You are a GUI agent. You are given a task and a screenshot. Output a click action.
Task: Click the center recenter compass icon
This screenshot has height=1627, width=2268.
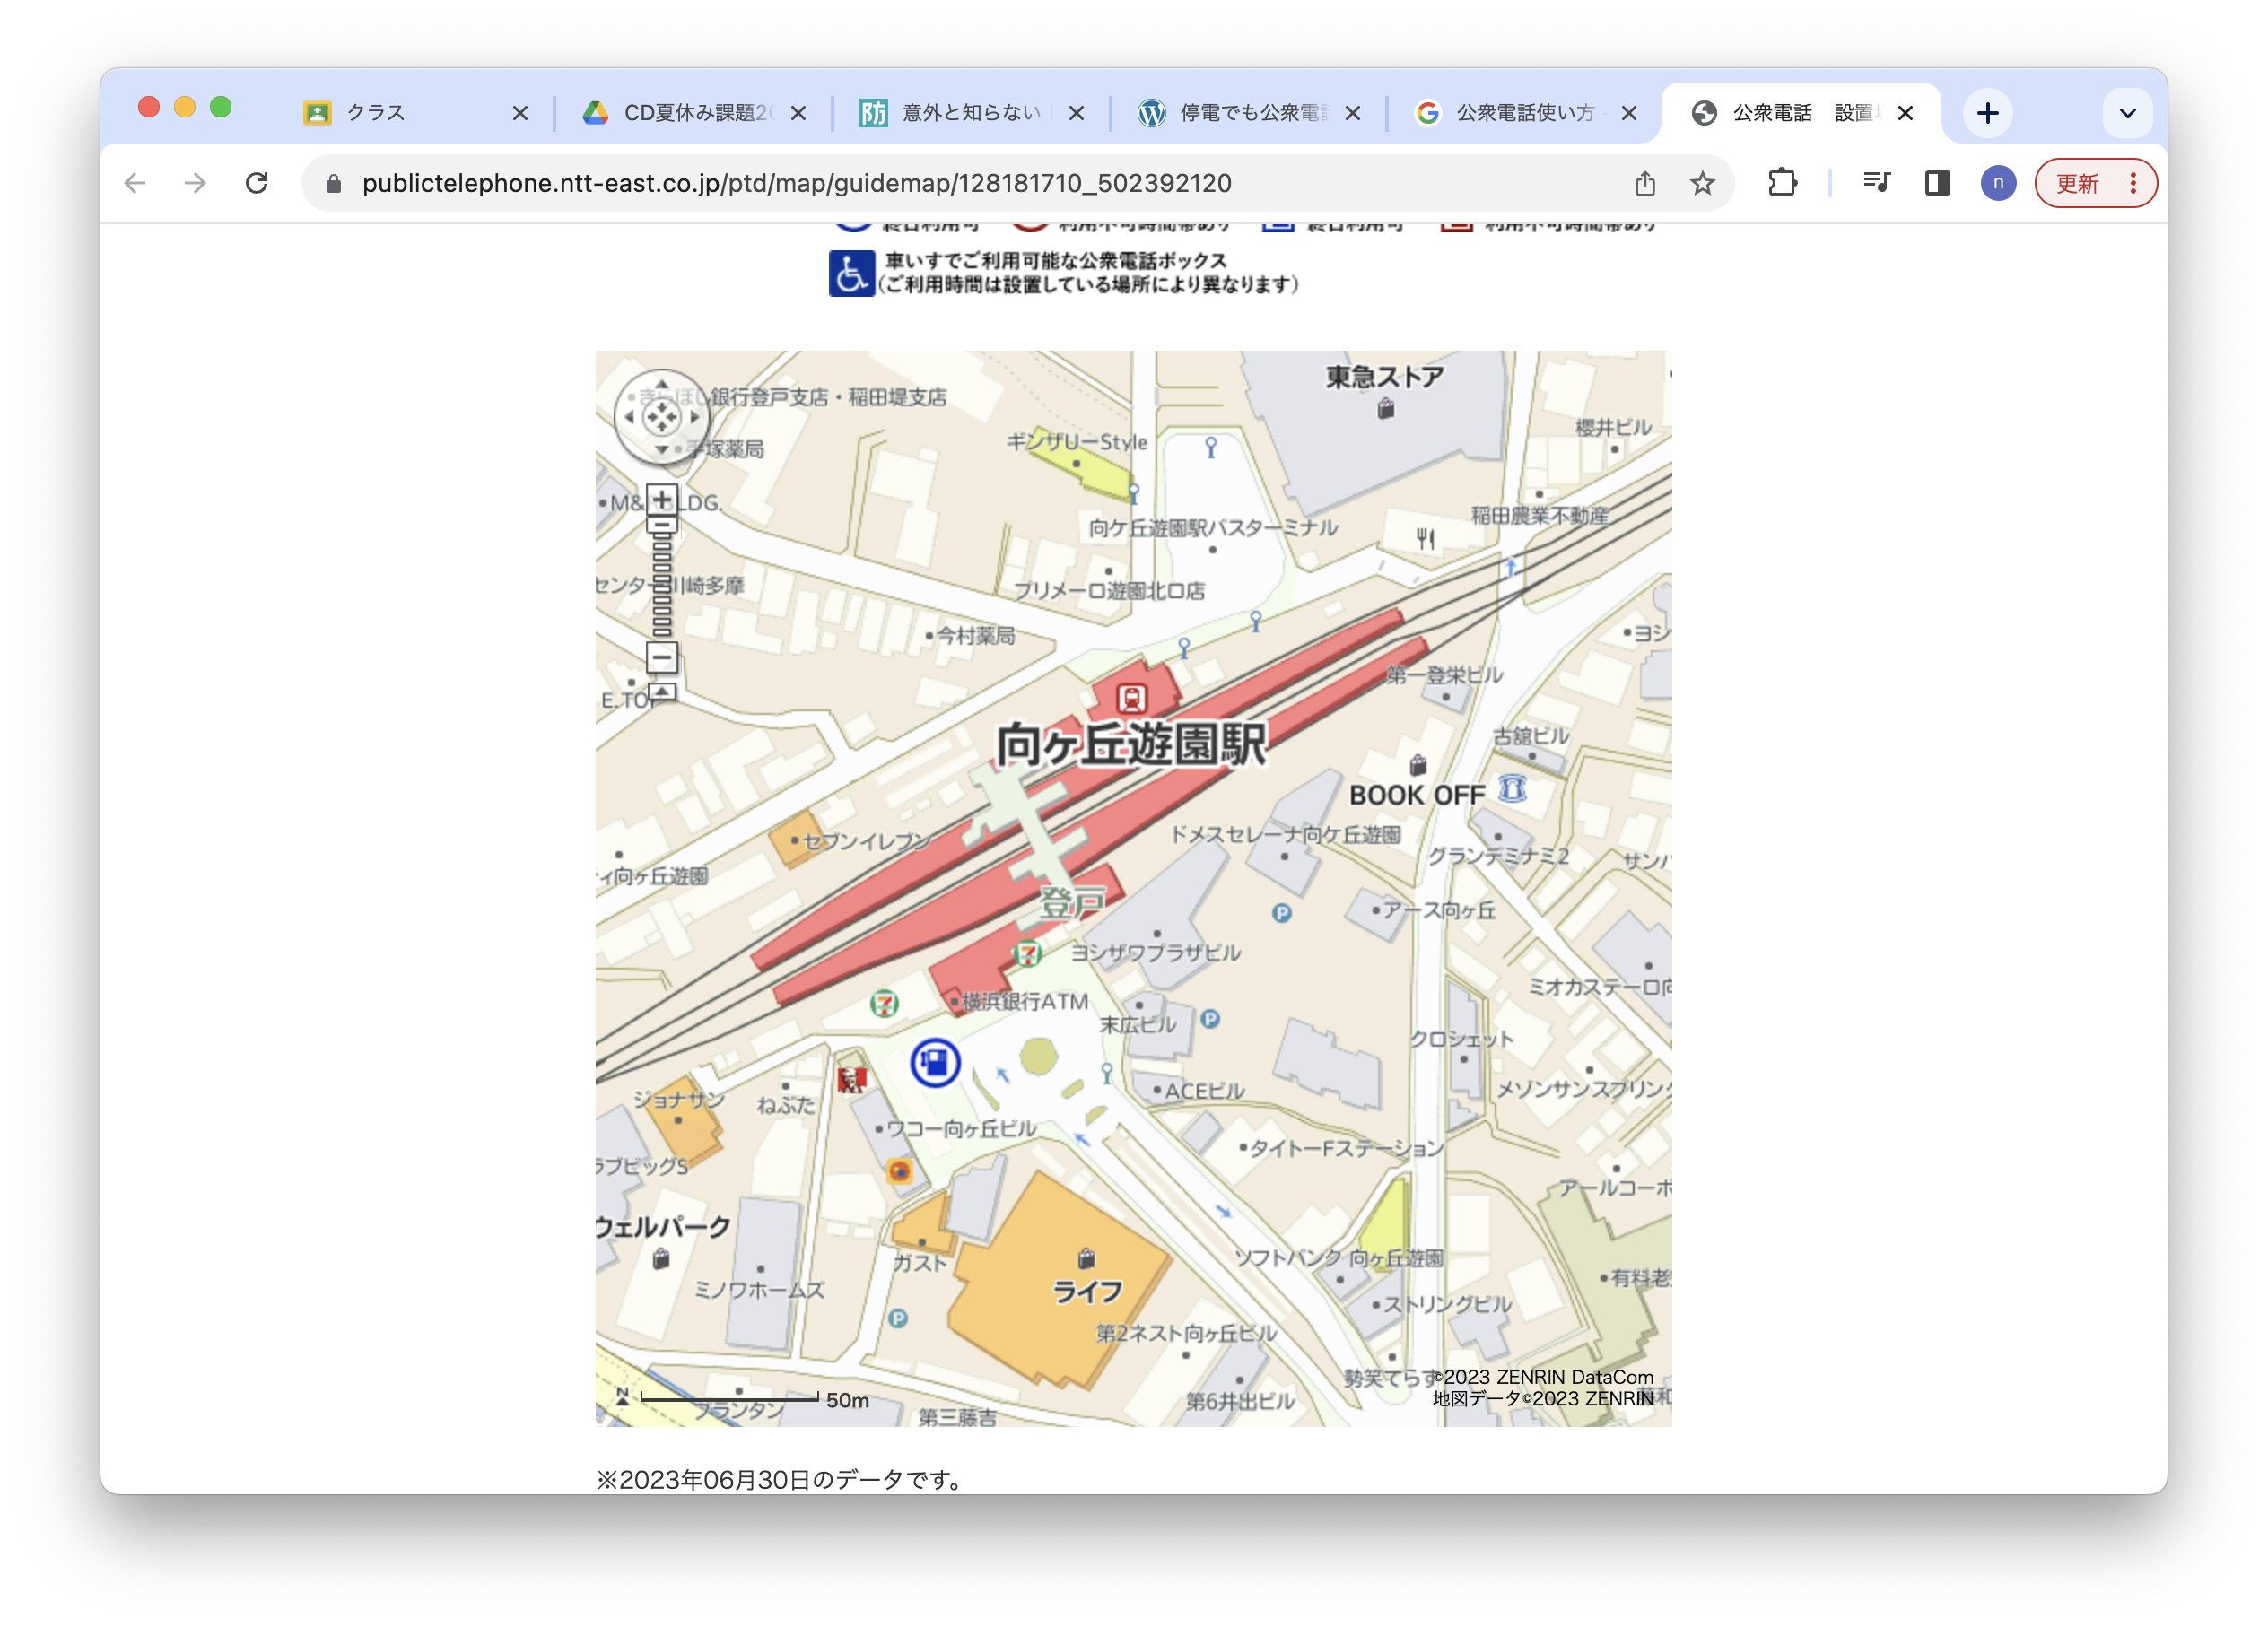(661, 417)
